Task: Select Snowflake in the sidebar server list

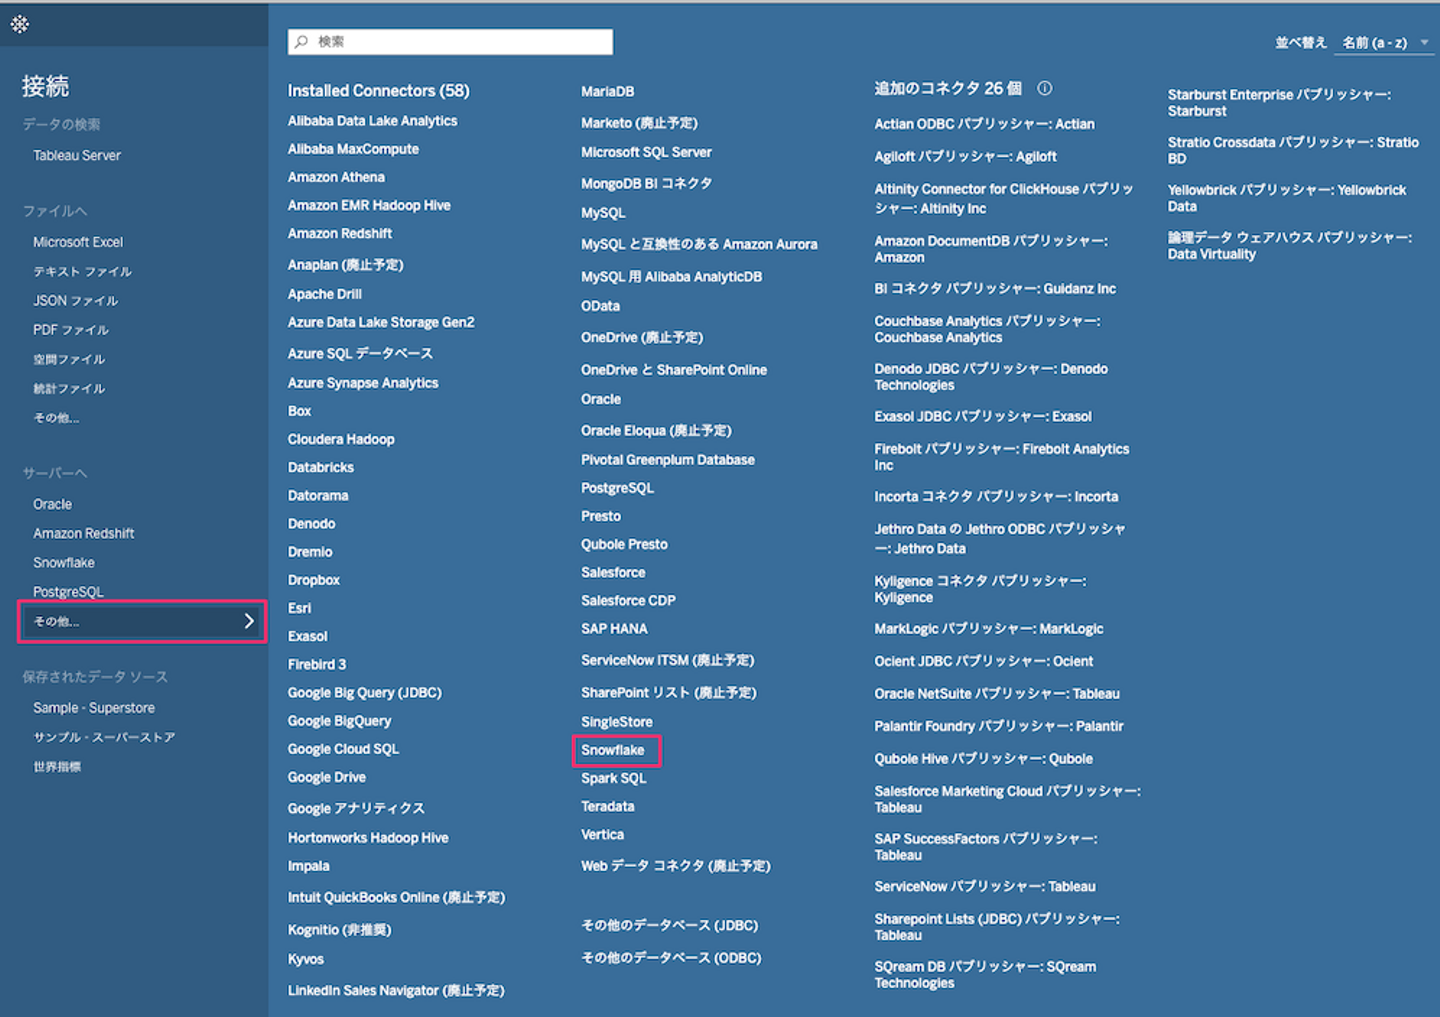Action: click(x=64, y=562)
